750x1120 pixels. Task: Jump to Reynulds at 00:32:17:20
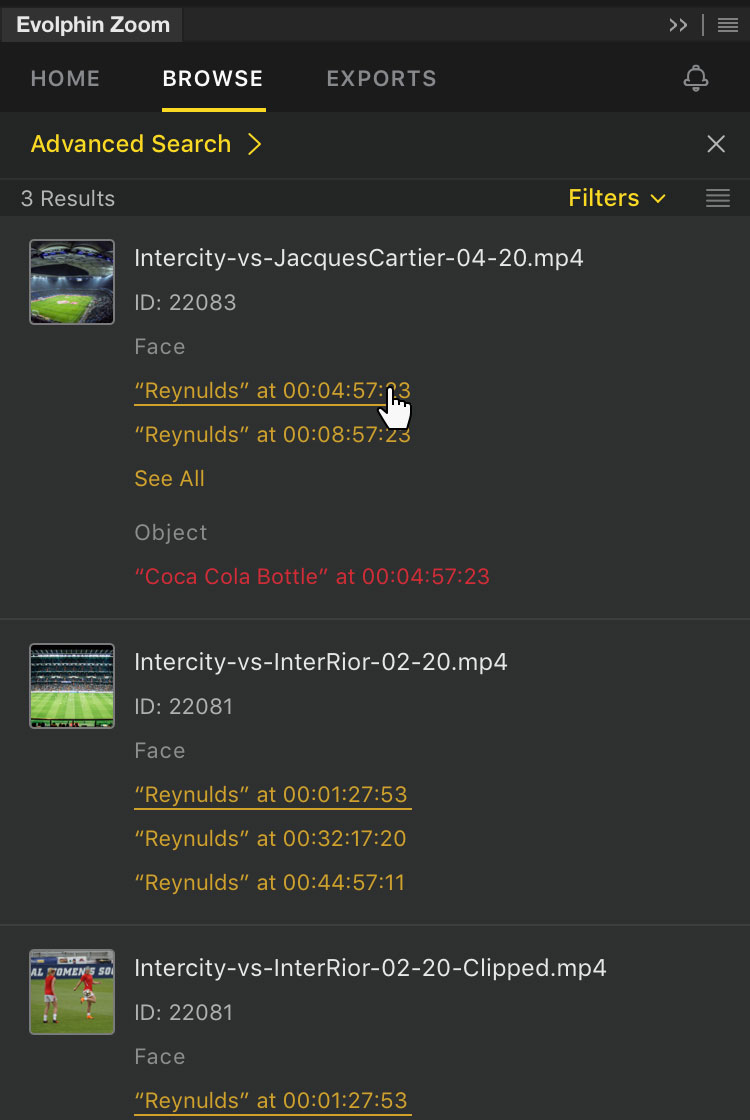(x=270, y=838)
